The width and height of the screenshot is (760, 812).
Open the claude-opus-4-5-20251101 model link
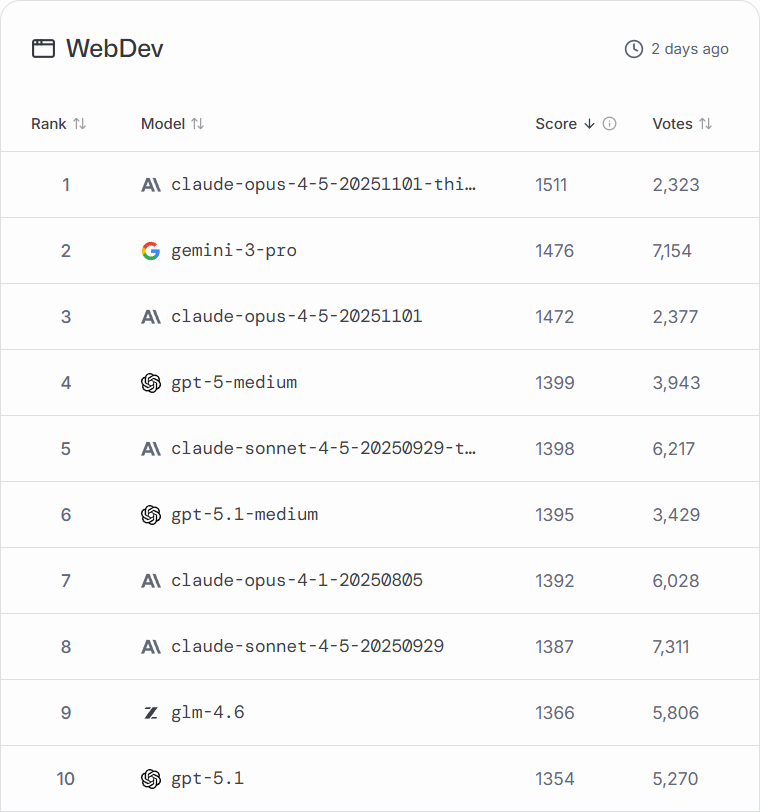click(296, 317)
